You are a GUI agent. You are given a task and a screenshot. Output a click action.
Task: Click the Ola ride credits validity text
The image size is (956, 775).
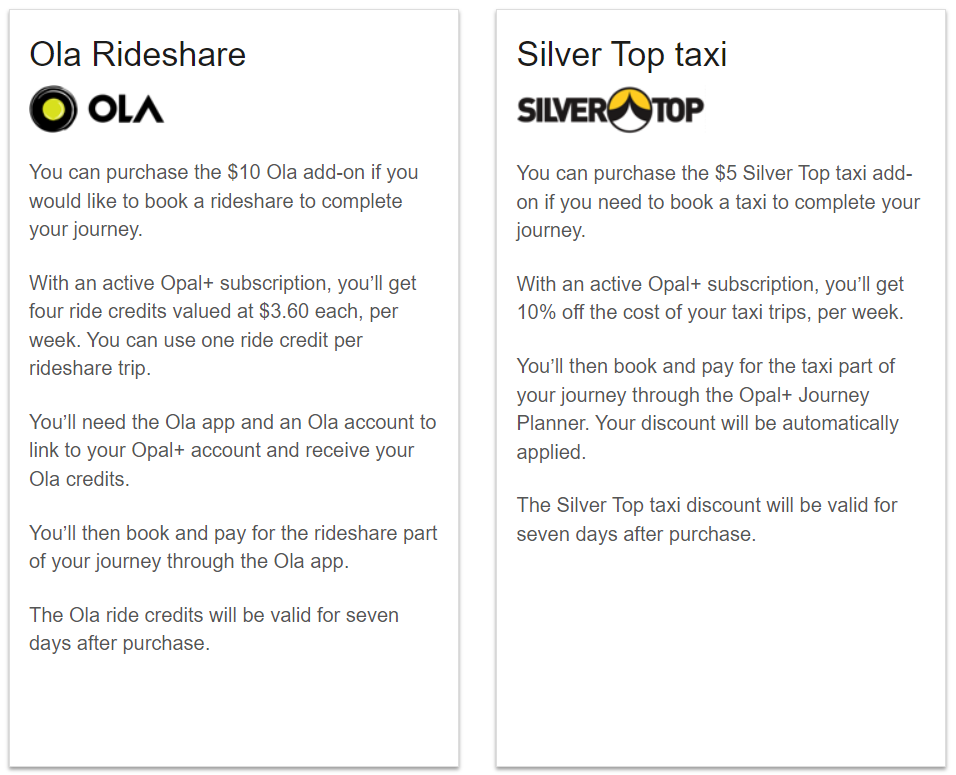tap(214, 629)
